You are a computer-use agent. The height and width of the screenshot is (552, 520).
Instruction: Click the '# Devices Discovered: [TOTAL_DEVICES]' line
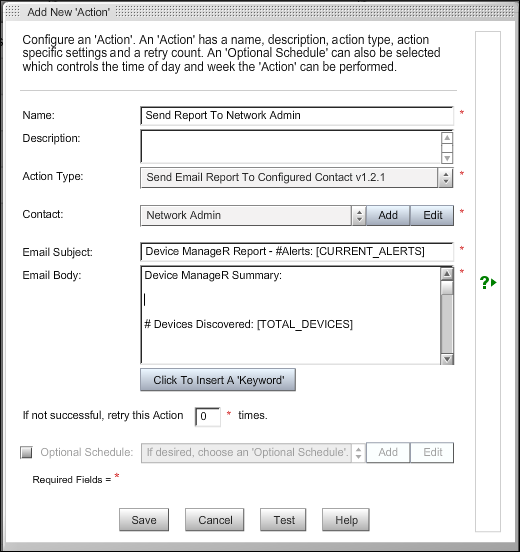point(249,324)
